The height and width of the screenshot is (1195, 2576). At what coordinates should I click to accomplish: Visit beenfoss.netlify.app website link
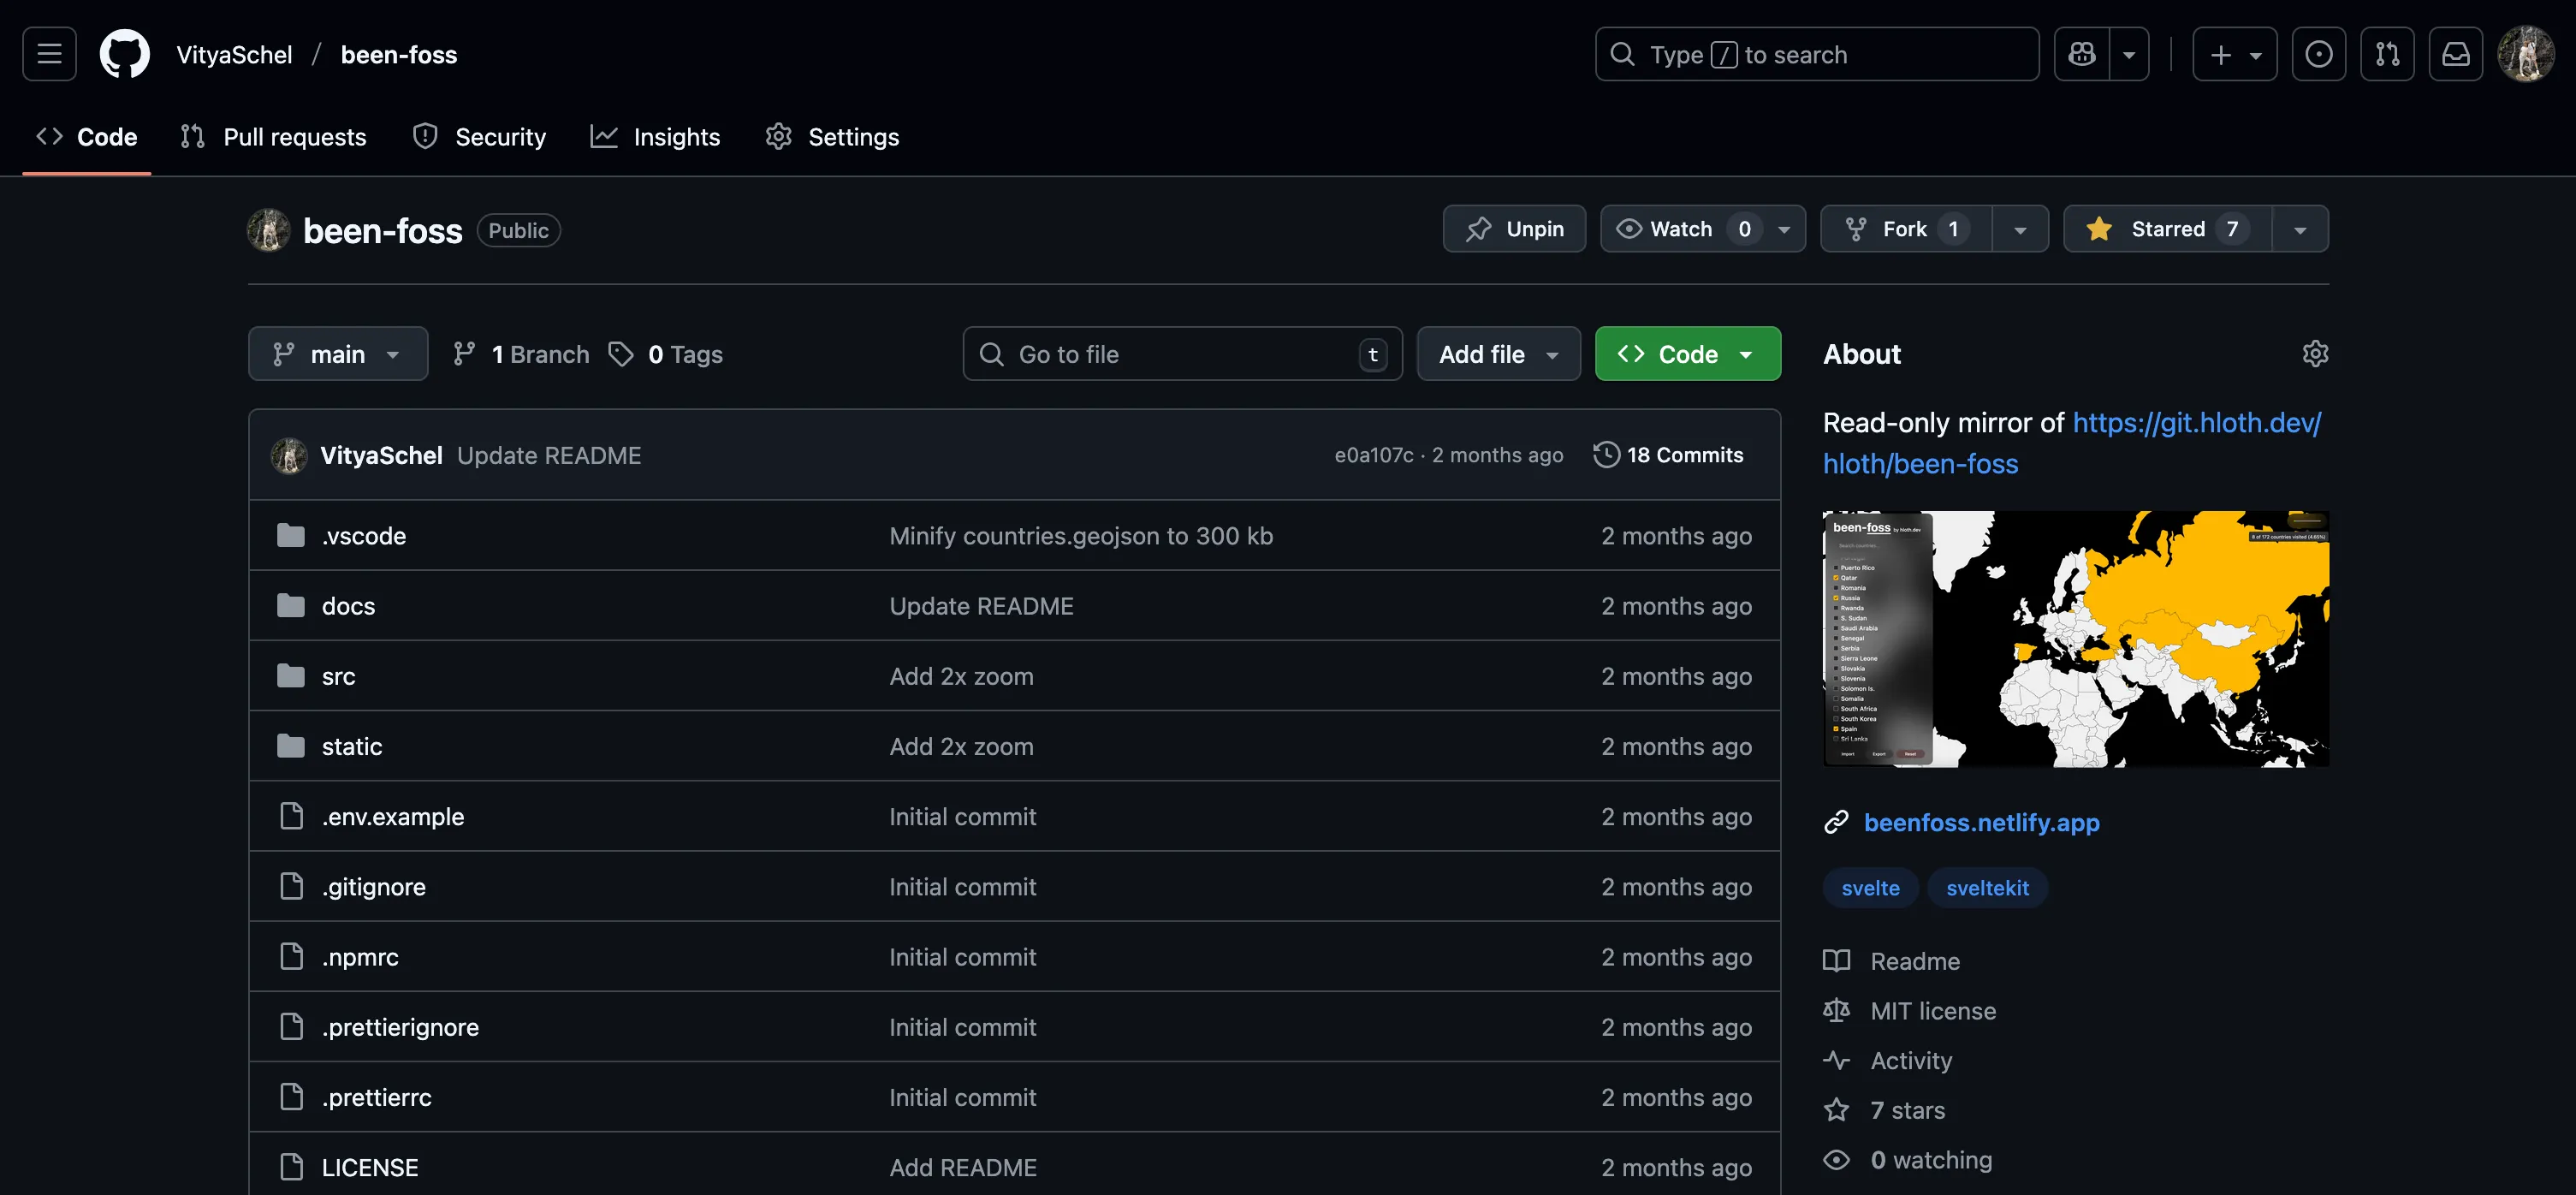[1981, 822]
